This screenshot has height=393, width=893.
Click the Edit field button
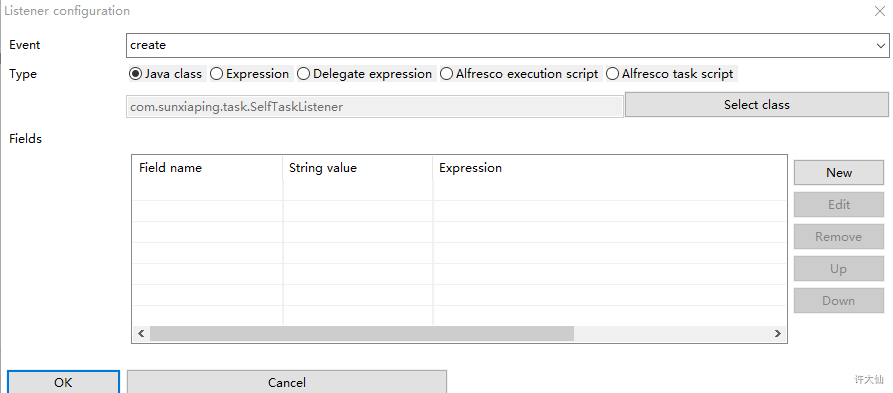(x=839, y=204)
